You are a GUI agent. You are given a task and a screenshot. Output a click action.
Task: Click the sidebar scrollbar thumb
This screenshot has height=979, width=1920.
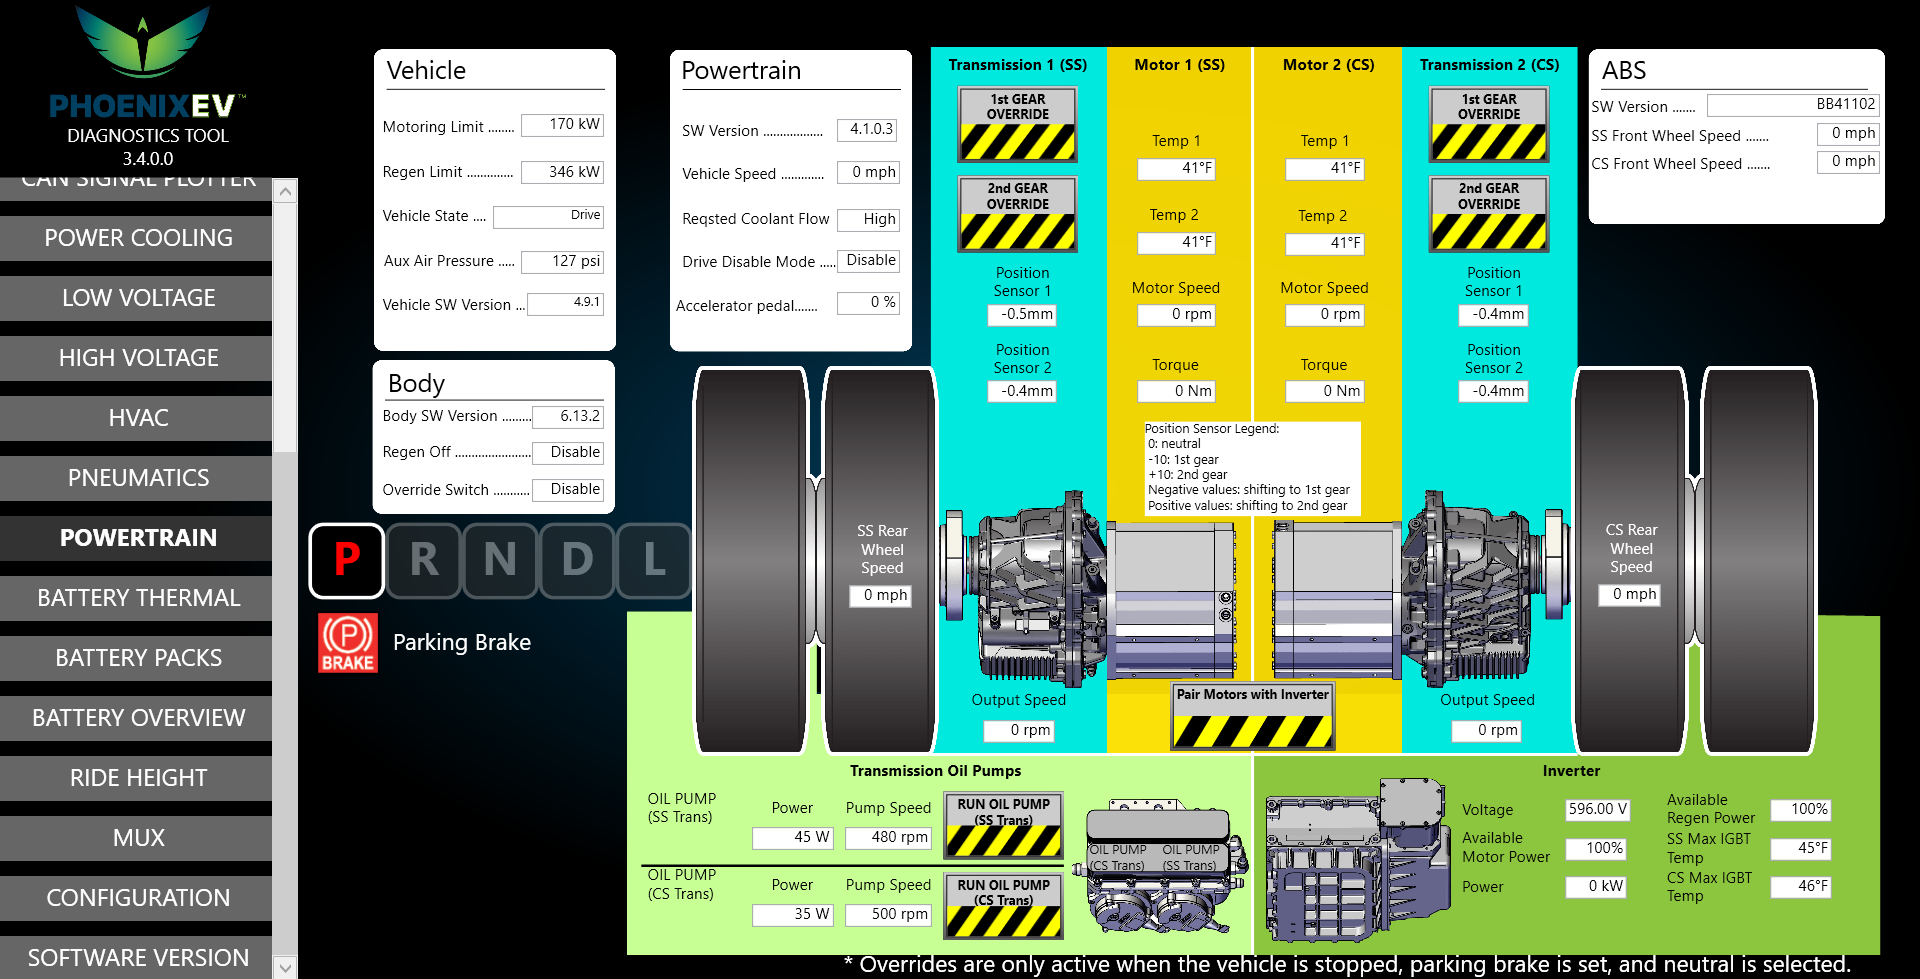click(286, 328)
